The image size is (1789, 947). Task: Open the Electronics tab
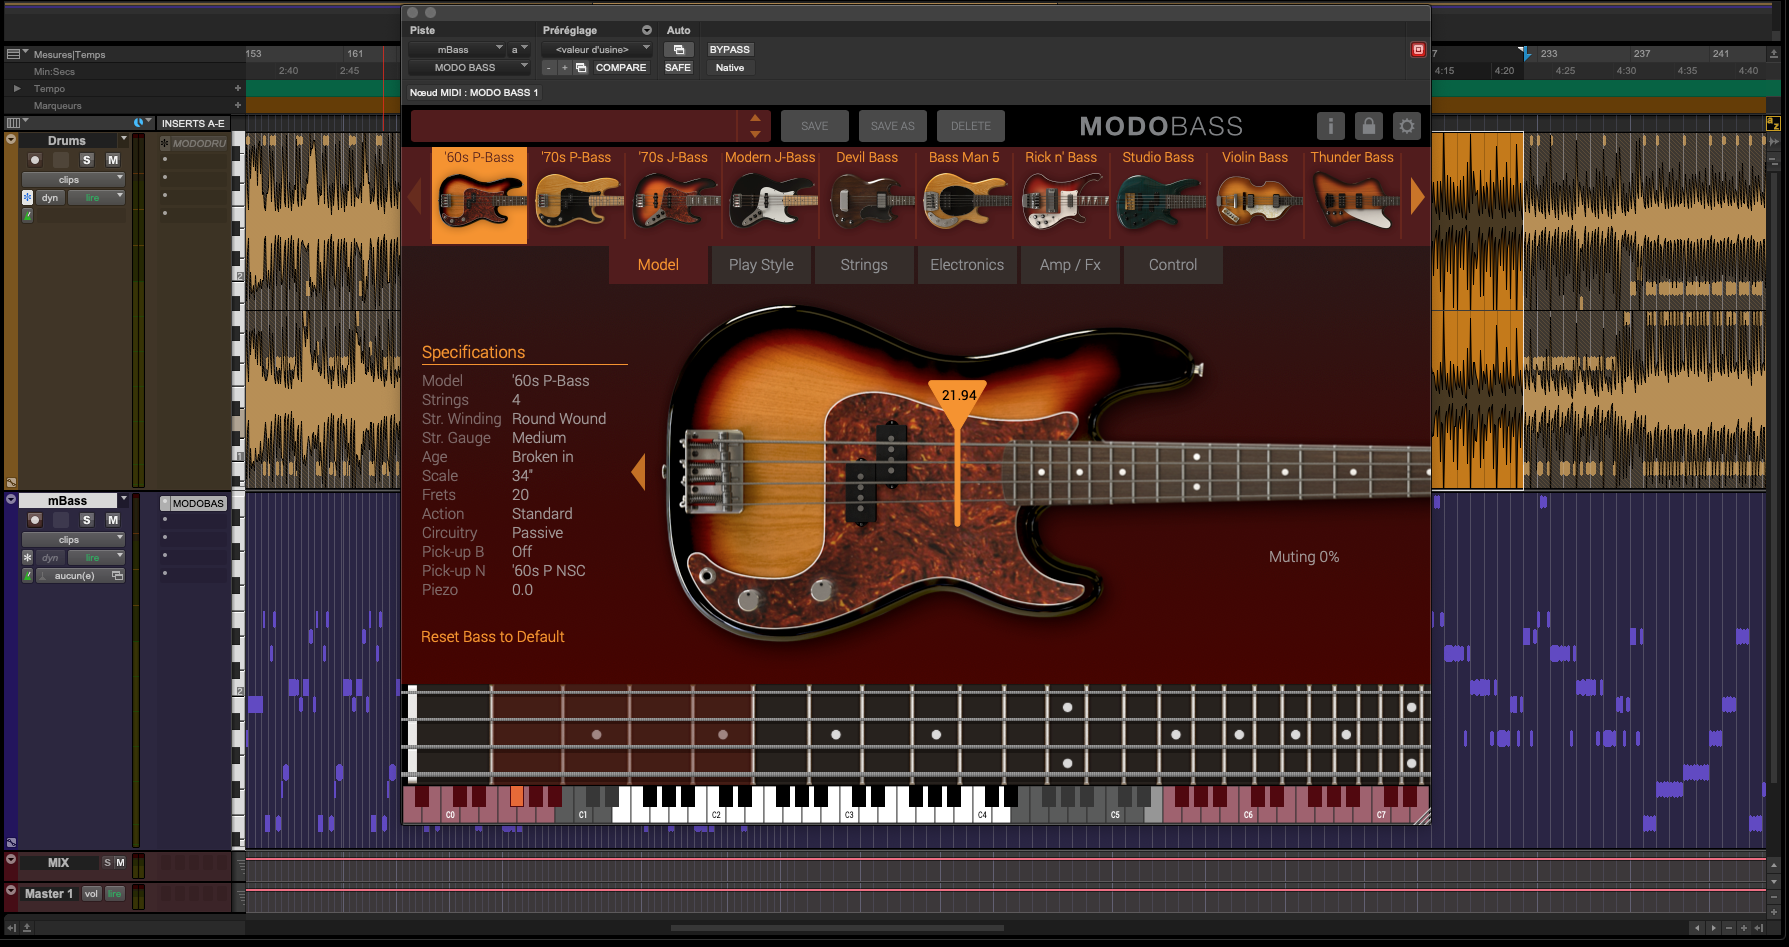[x=967, y=265]
